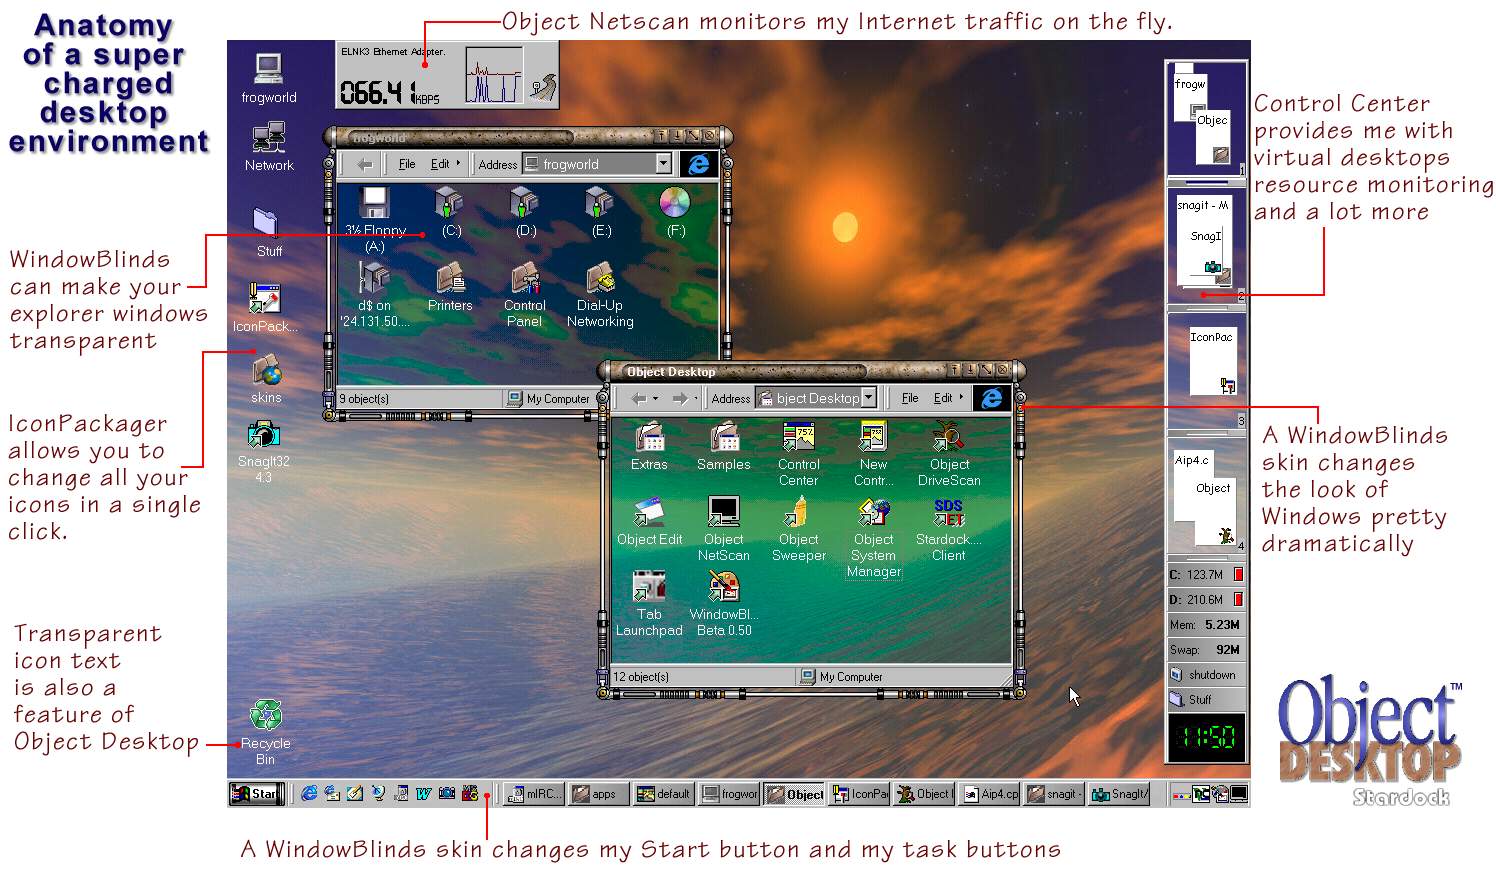Image resolution: width=1496 pixels, height=875 pixels.
Task: Open Forward button history arrow in Object Desktop
Action: click(697, 398)
